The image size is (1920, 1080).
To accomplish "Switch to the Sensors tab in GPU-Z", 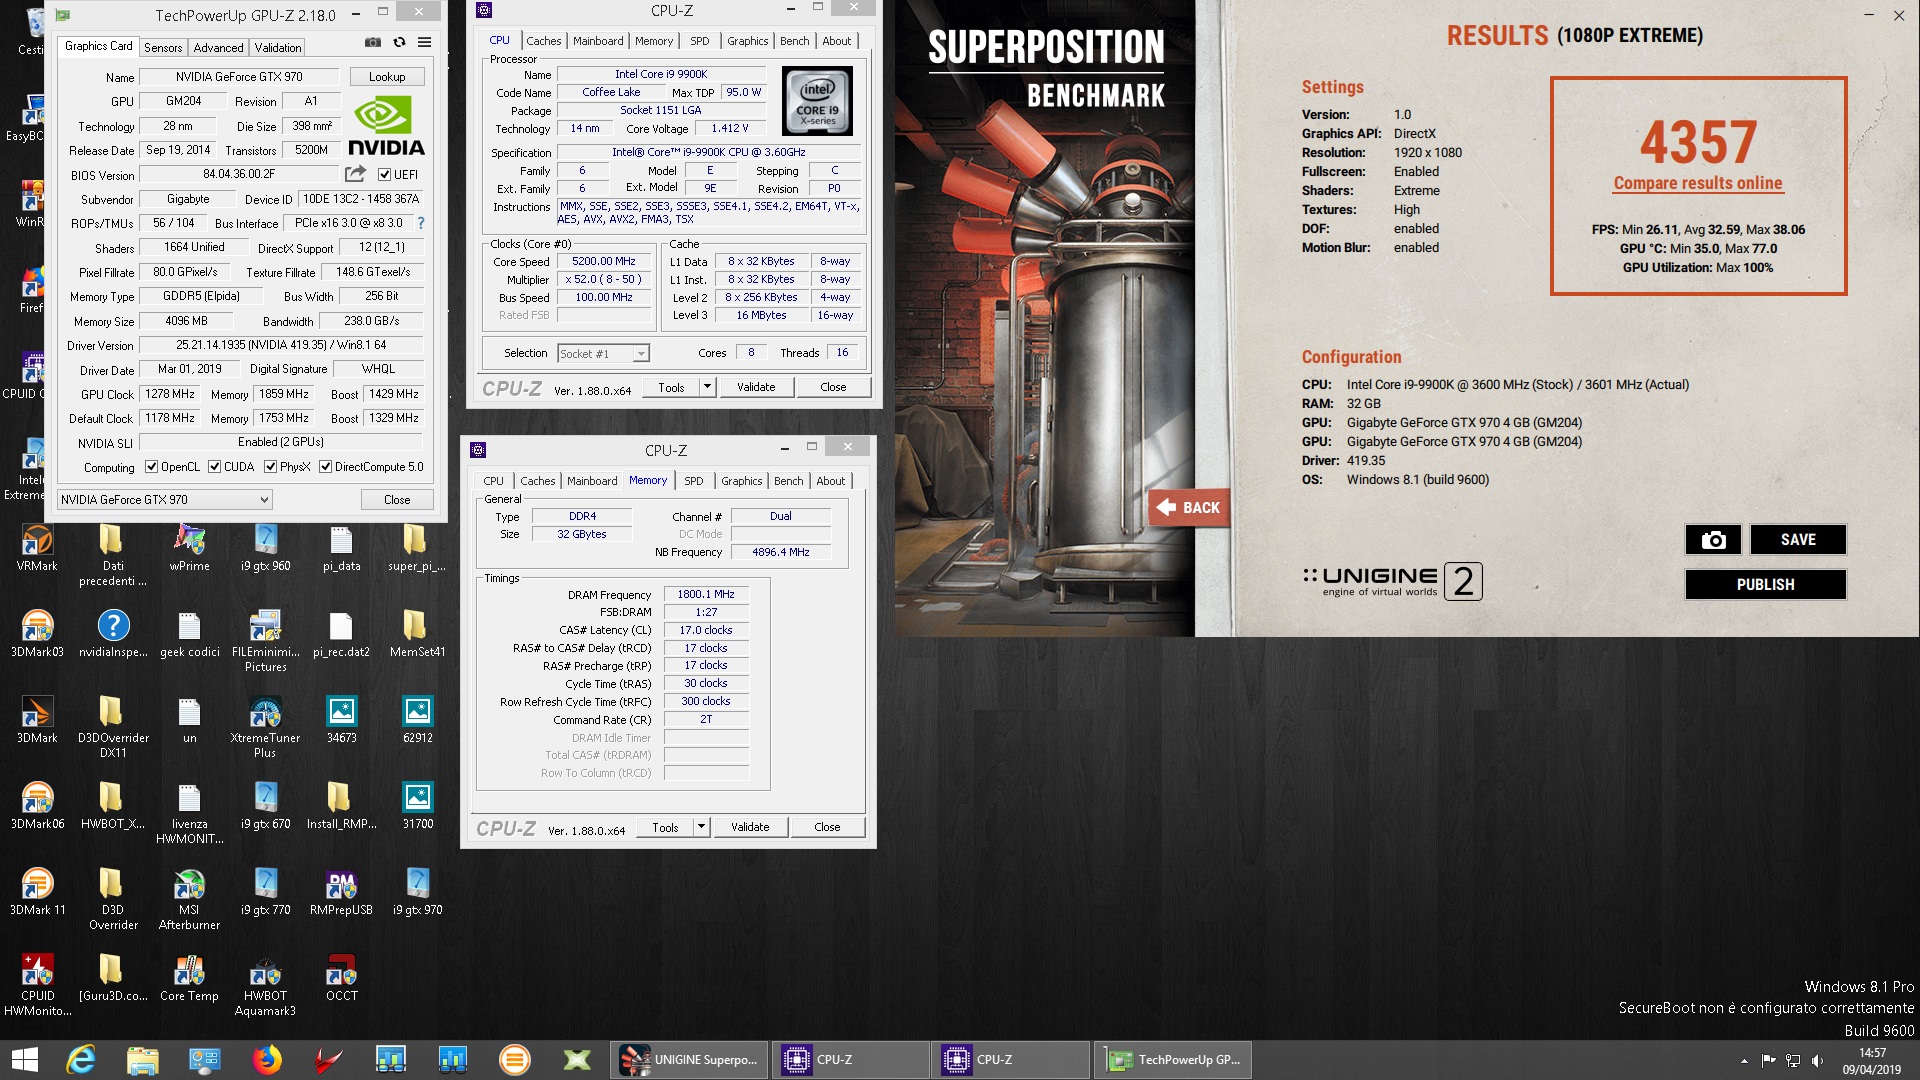I will tap(163, 47).
